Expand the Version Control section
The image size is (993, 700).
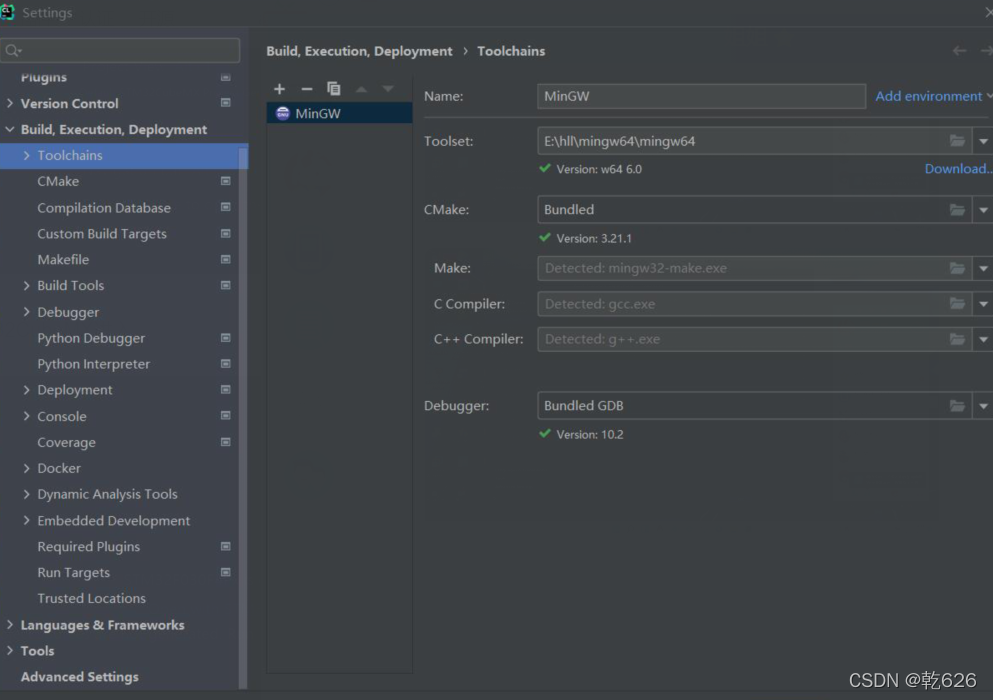[x=10, y=103]
